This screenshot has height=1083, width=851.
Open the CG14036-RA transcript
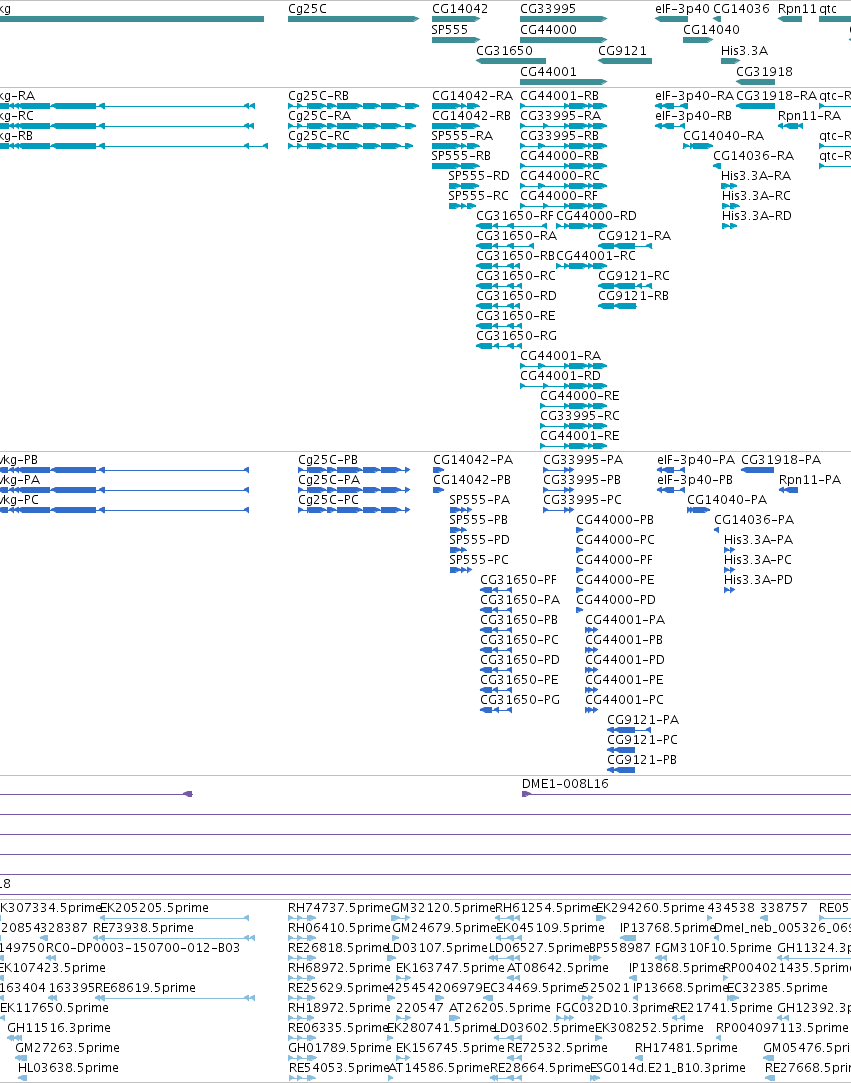pyautogui.click(x=717, y=166)
